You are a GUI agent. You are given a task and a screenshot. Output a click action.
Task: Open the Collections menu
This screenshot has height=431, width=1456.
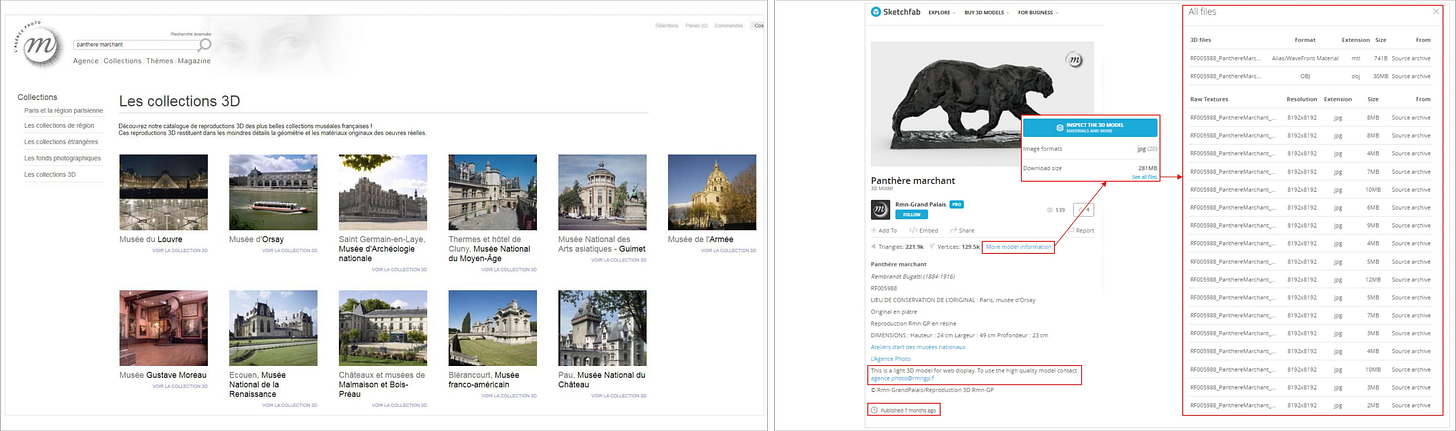123,61
